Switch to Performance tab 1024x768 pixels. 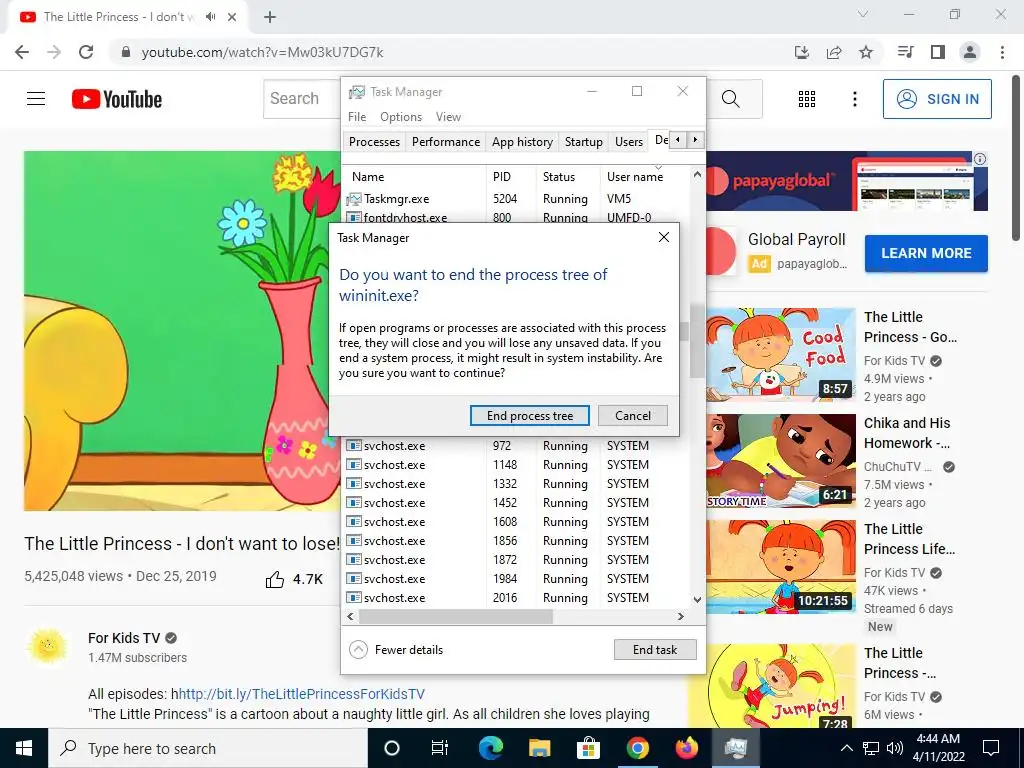(x=445, y=142)
